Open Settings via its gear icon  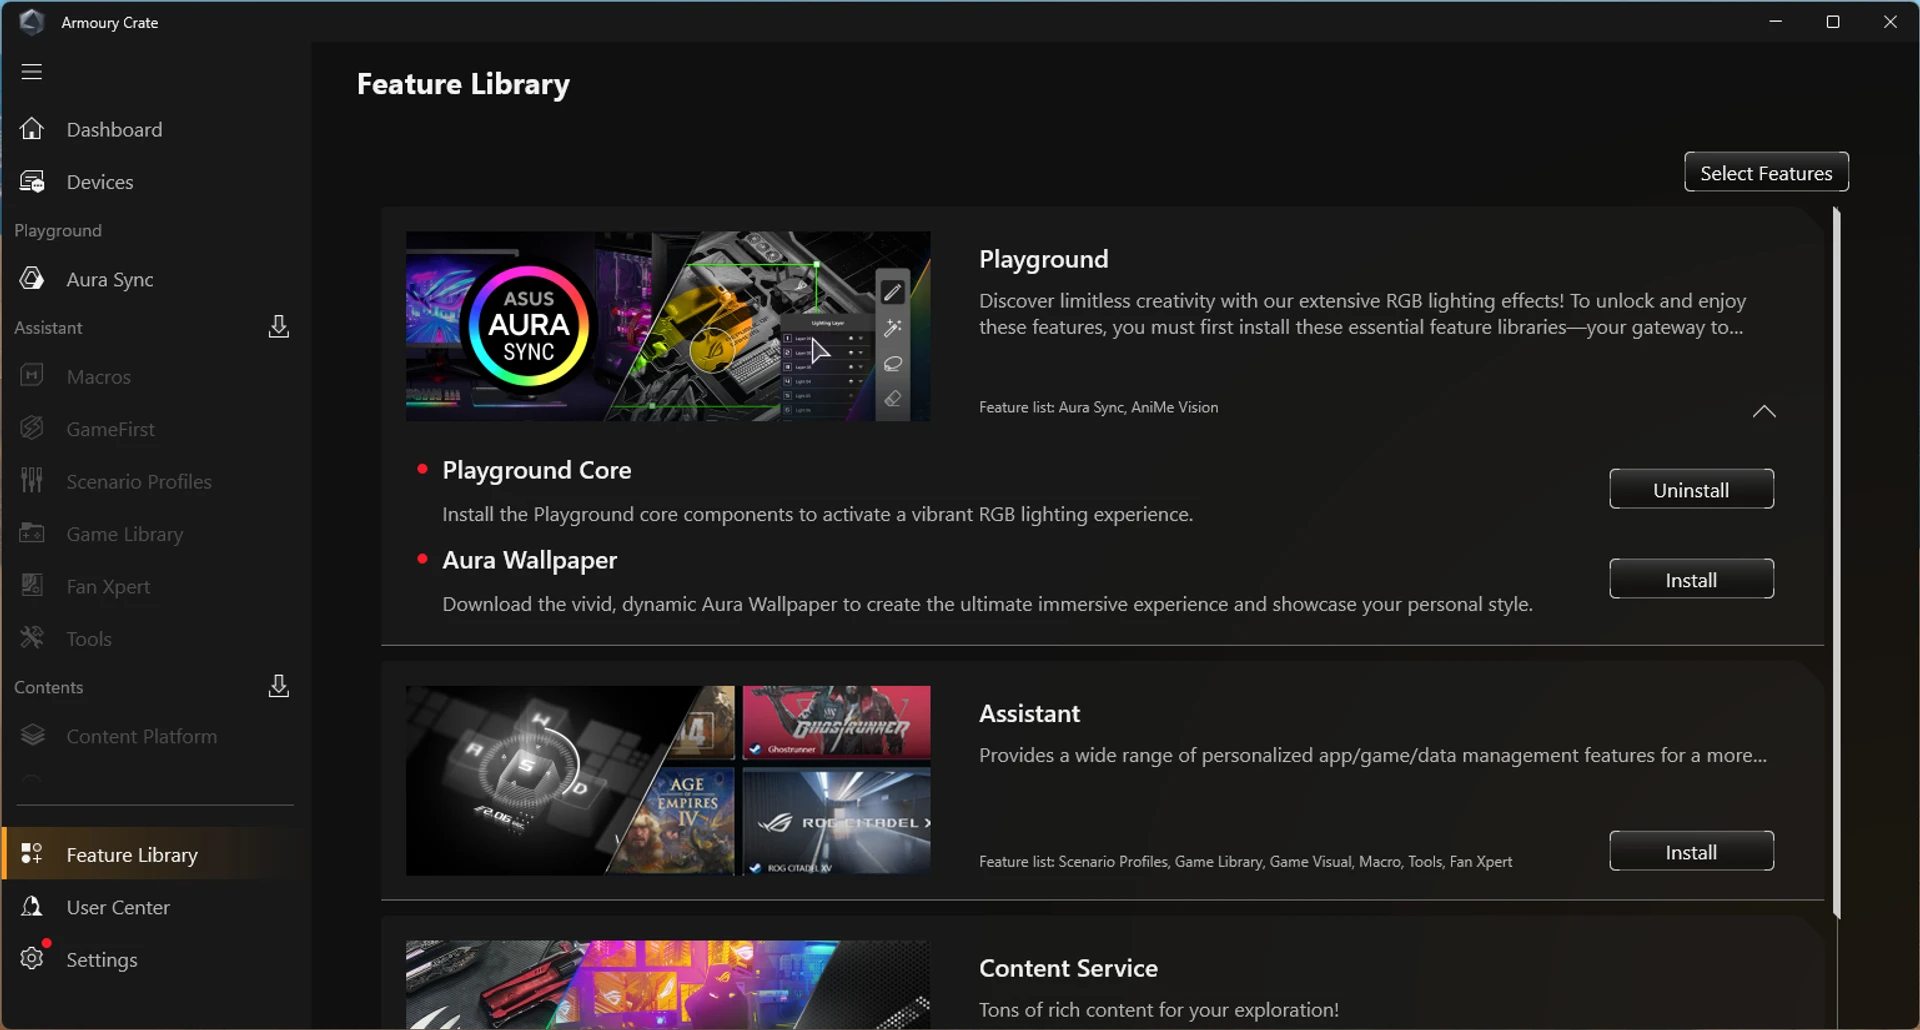pos(32,958)
